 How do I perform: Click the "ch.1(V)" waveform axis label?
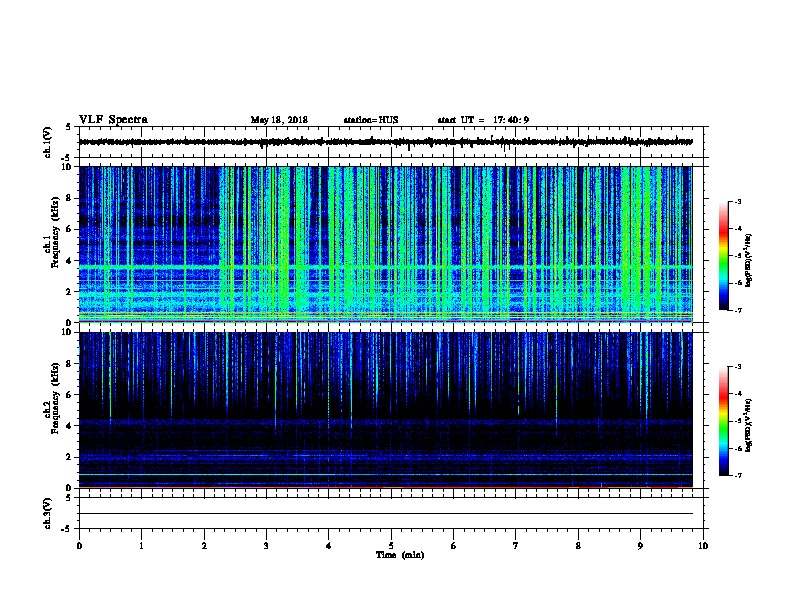[48, 142]
